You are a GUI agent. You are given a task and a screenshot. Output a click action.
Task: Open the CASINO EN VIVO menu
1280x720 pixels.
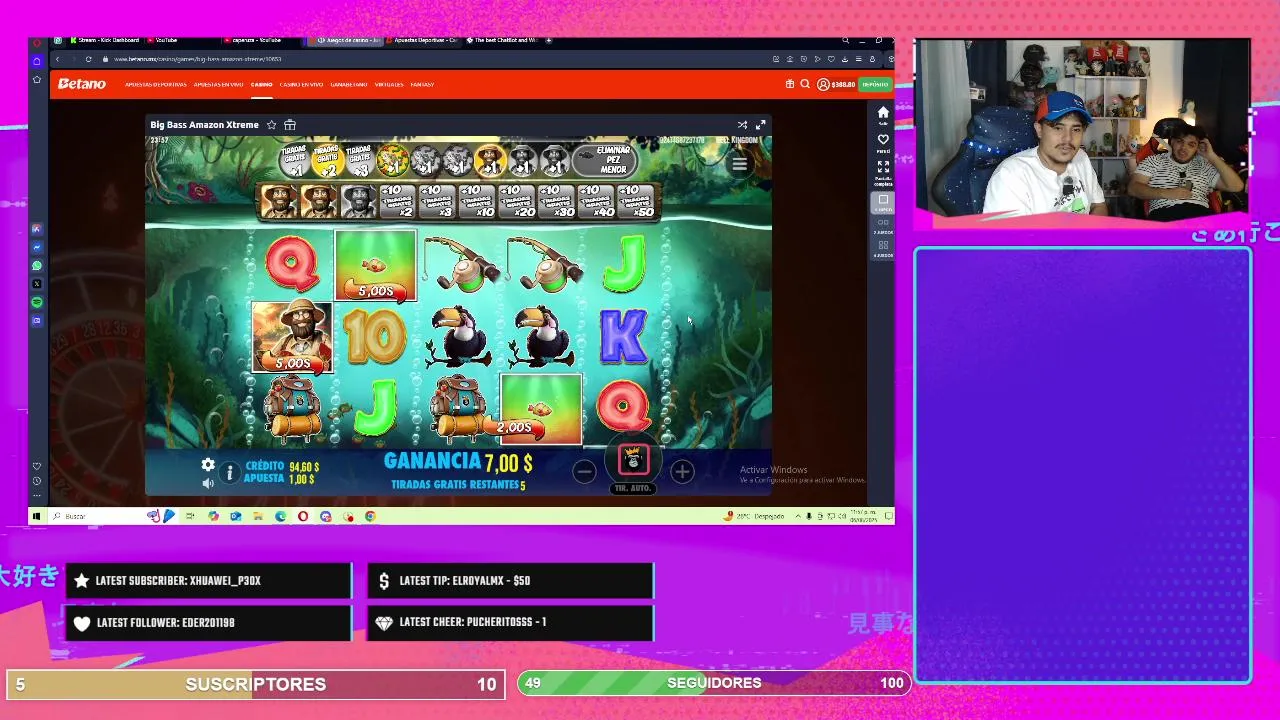pos(301,85)
